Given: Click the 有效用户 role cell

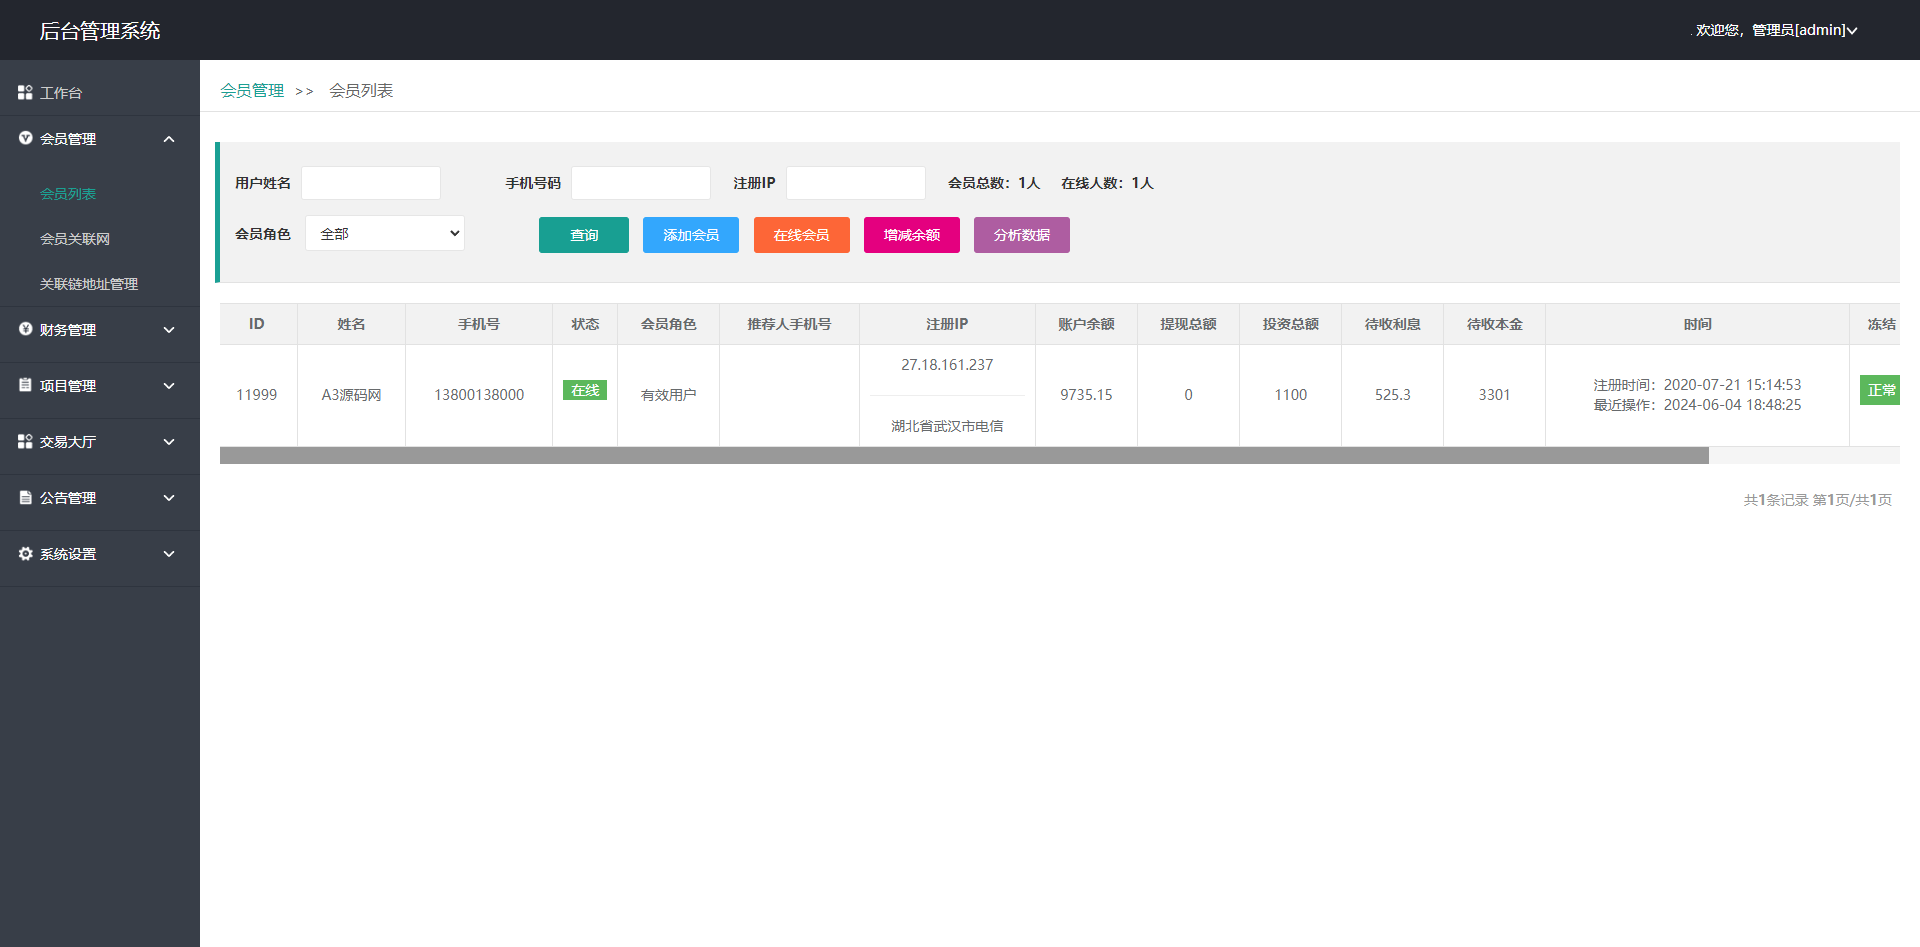Looking at the screenshot, I should (x=669, y=395).
